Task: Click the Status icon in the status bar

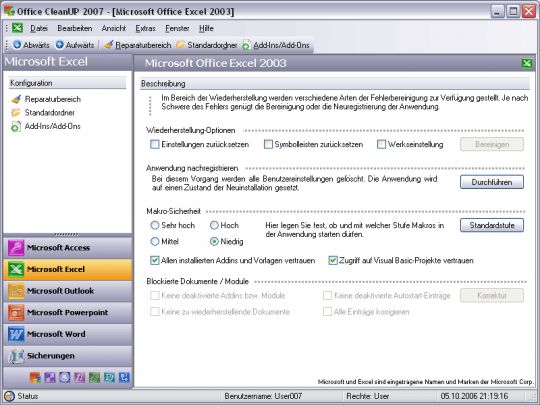Action: coord(9,396)
